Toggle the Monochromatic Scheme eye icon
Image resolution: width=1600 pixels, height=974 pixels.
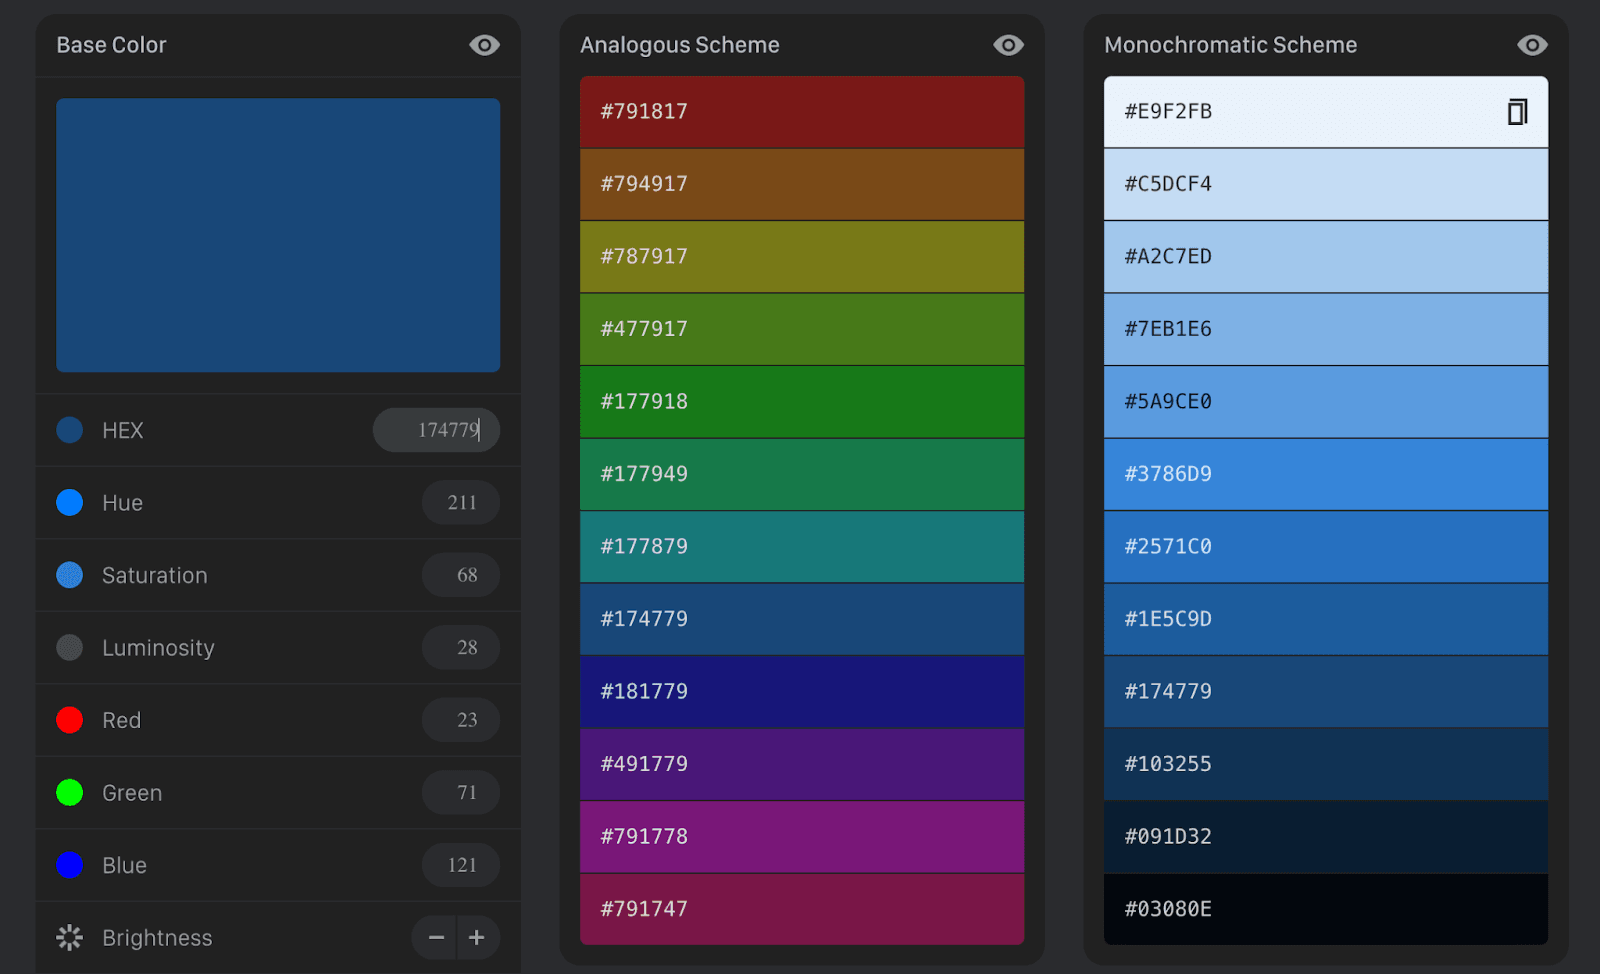1532,44
